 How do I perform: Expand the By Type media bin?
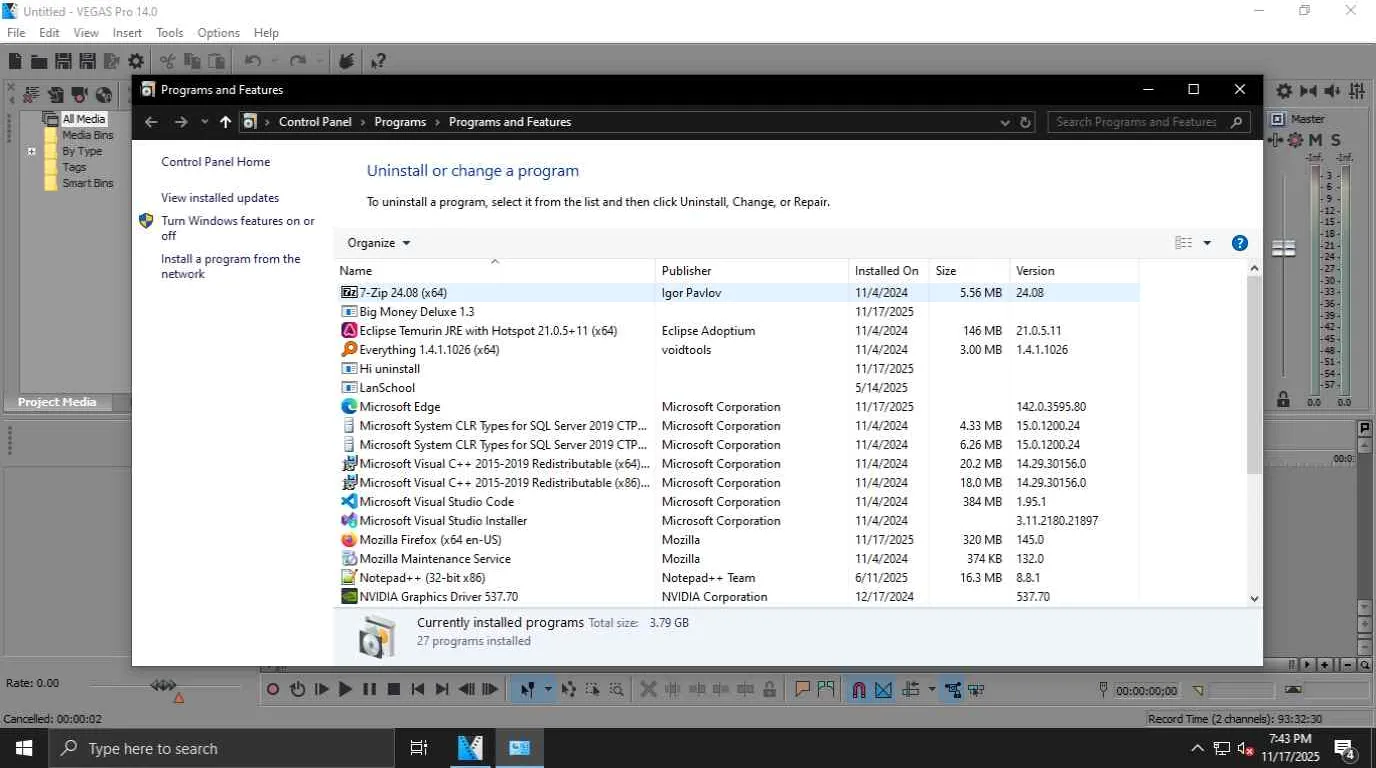tap(32, 152)
